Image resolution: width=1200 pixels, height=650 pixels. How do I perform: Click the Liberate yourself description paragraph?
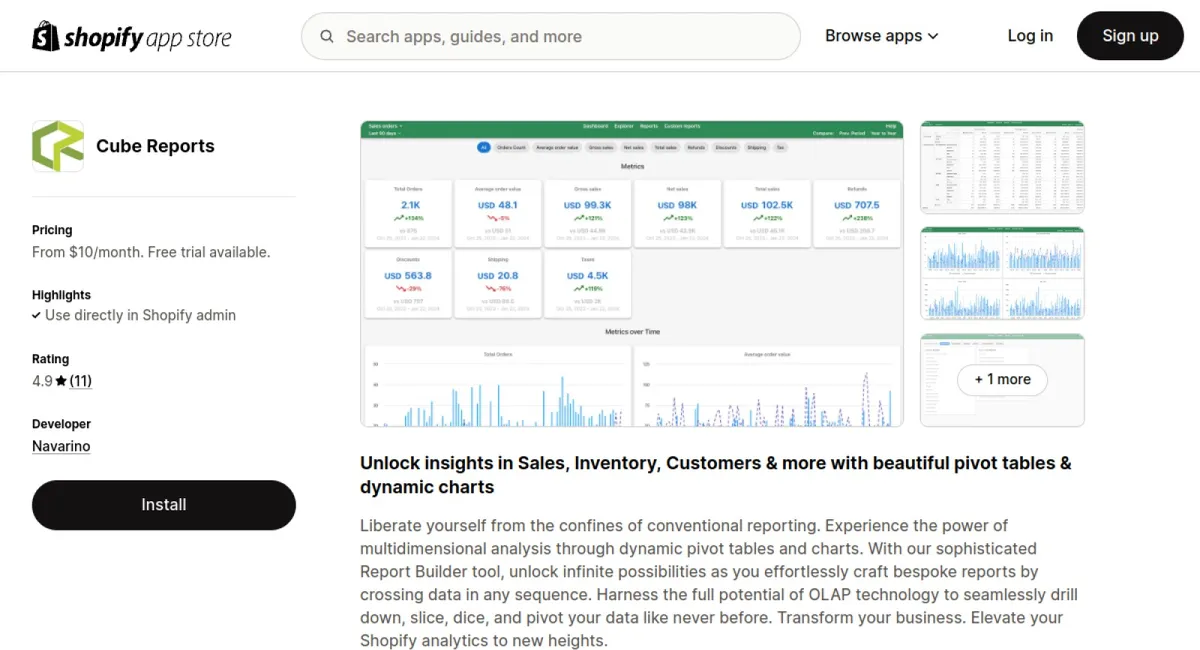(719, 583)
